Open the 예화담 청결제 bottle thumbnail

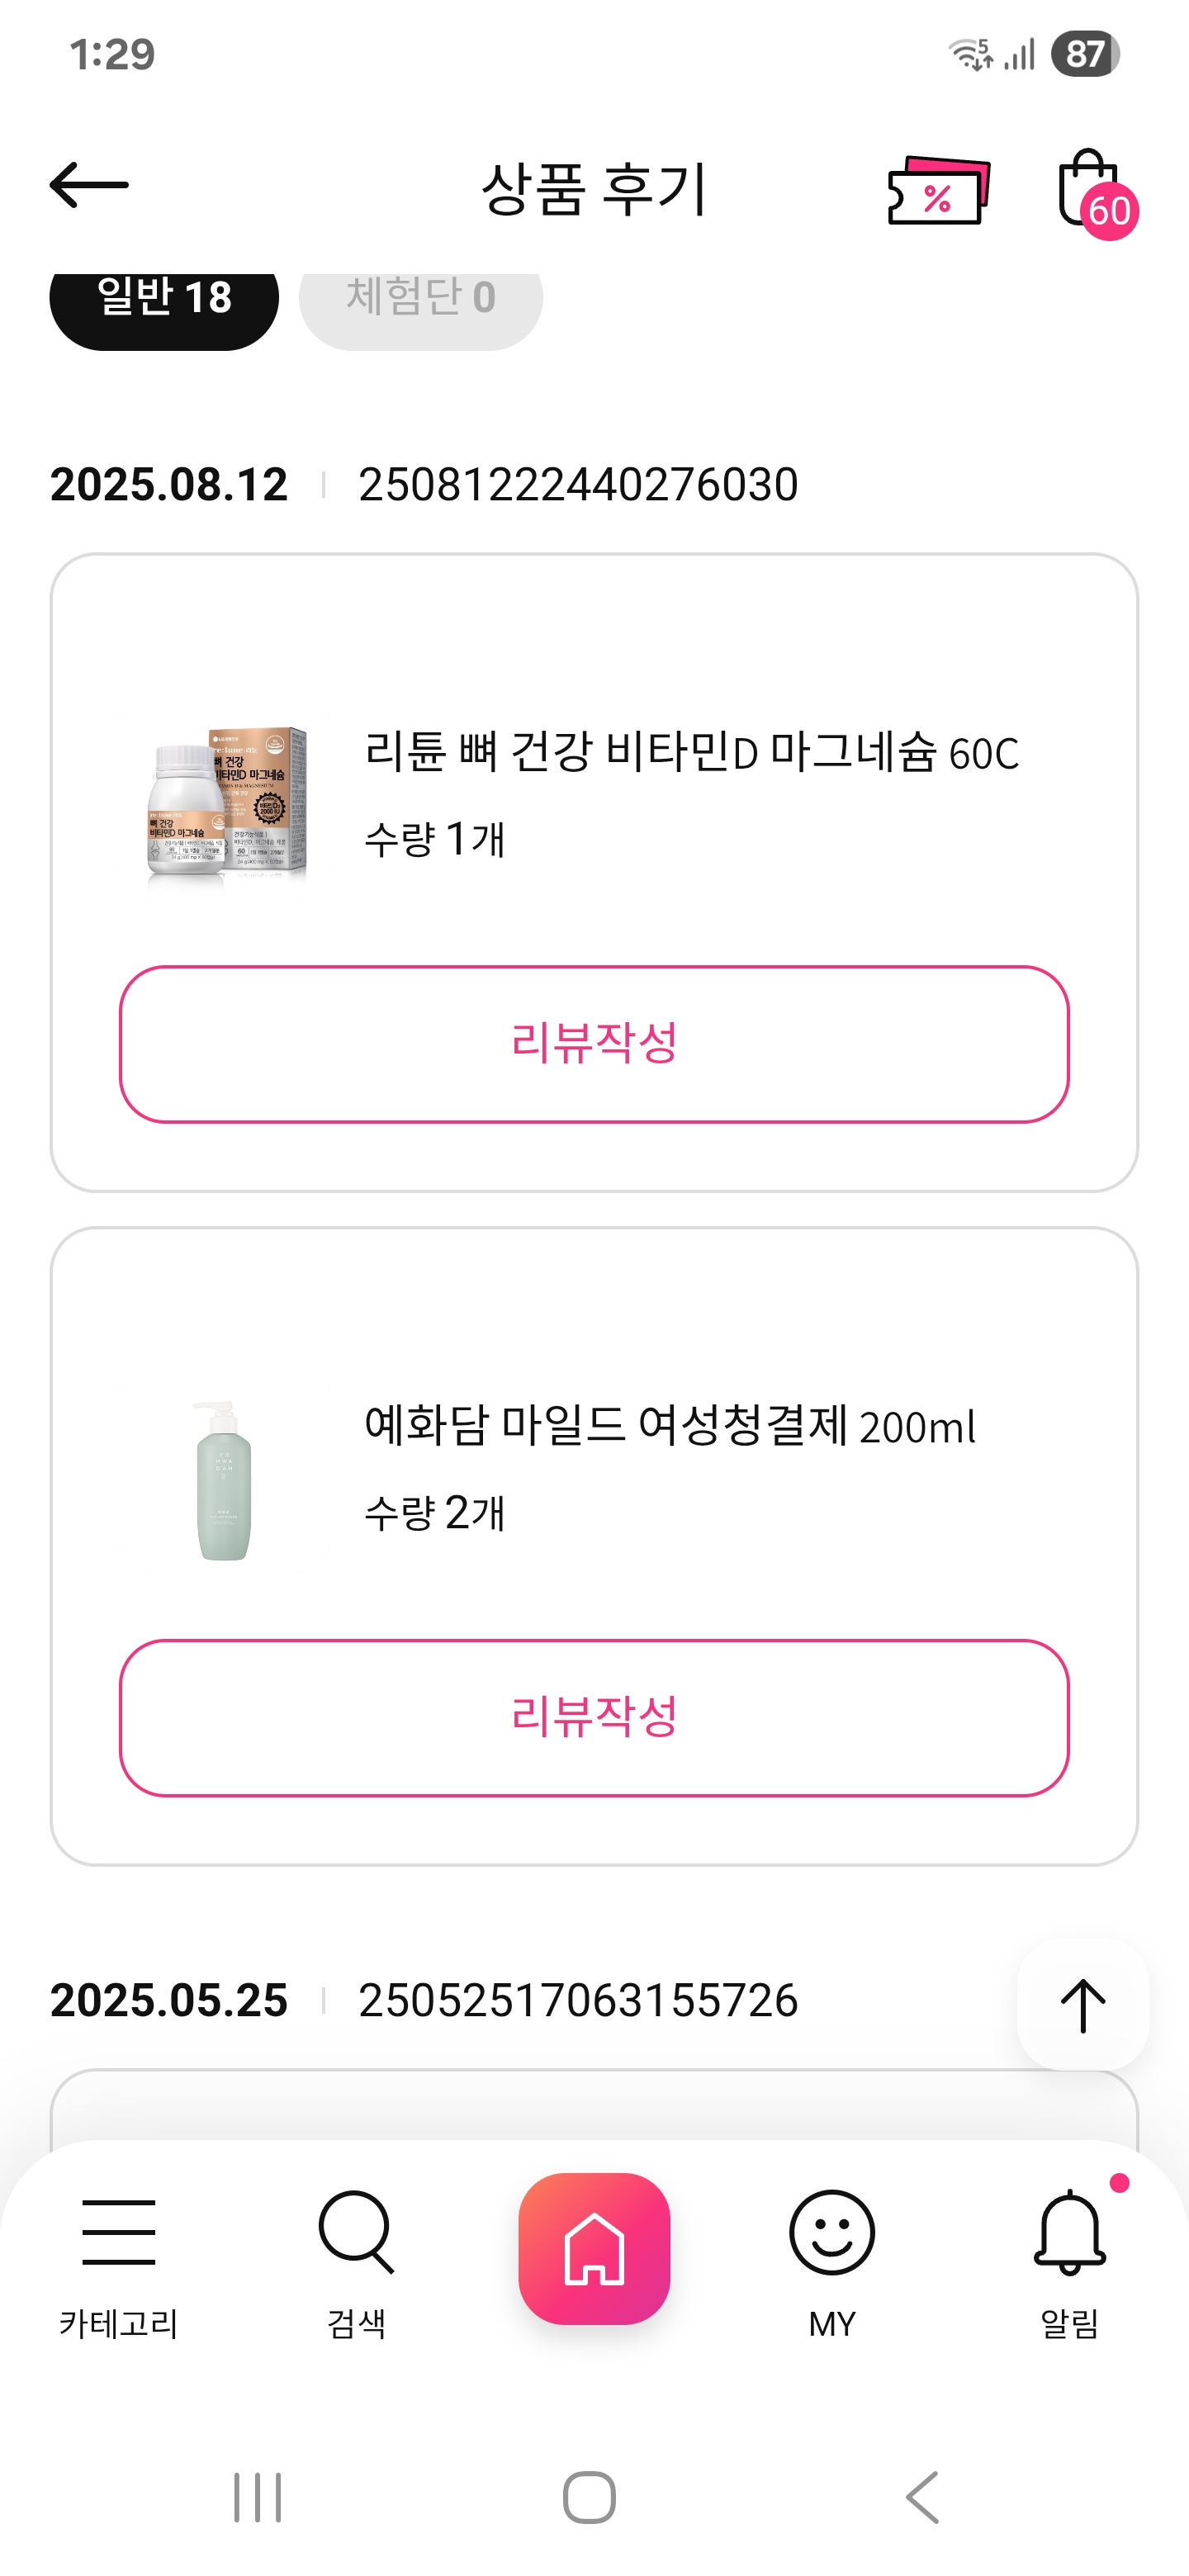[224, 1480]
